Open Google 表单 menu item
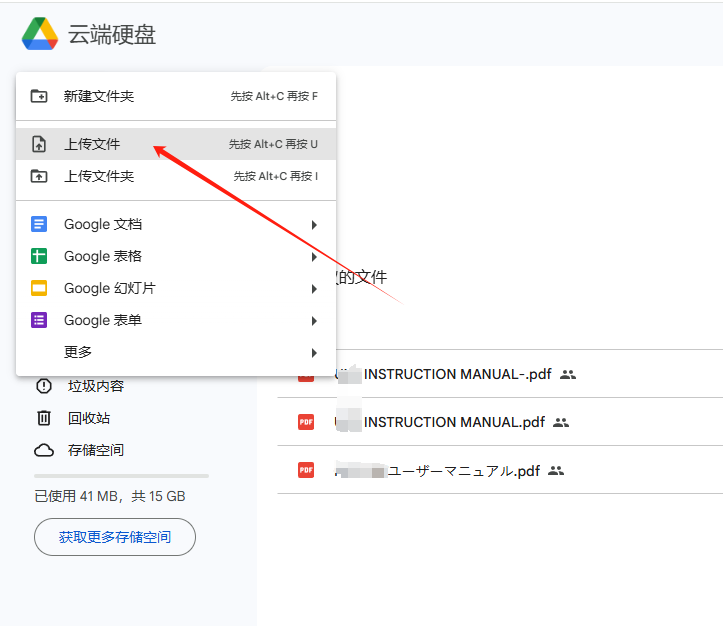 [176, 320]
